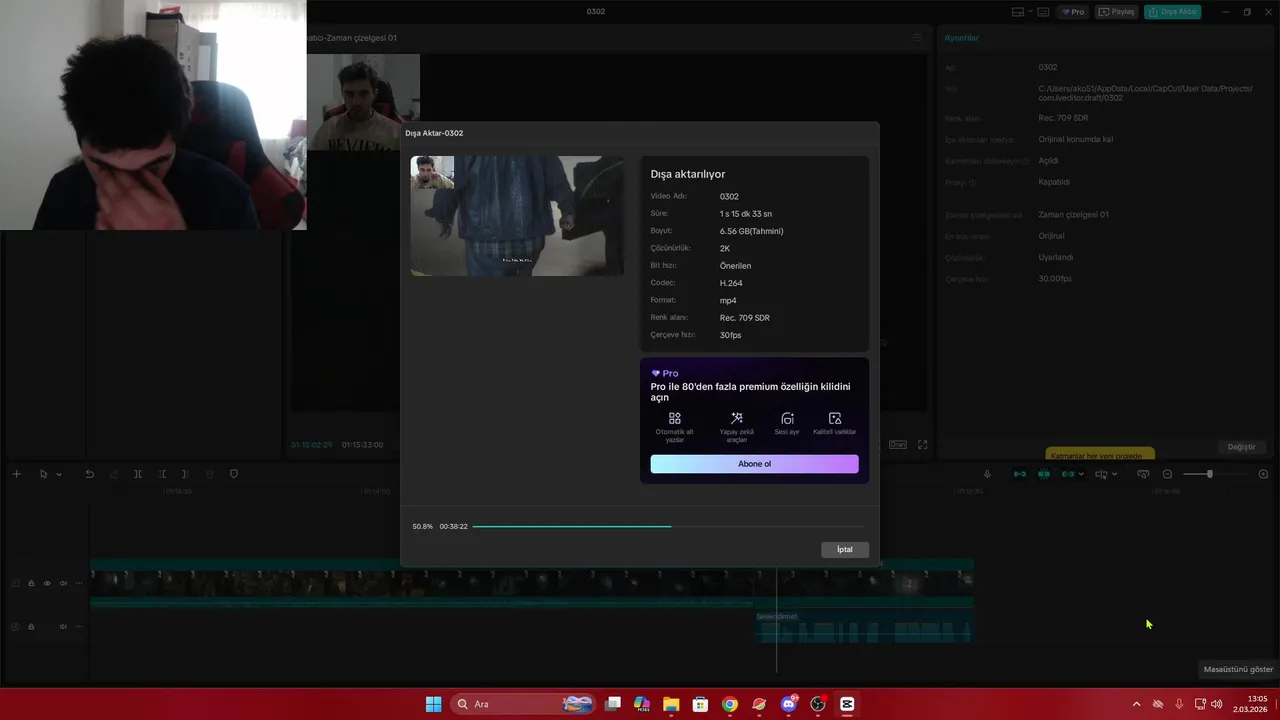Toggle auto snapping in timeline toolbar
1280x720 pixels.
click(1044, 474)
